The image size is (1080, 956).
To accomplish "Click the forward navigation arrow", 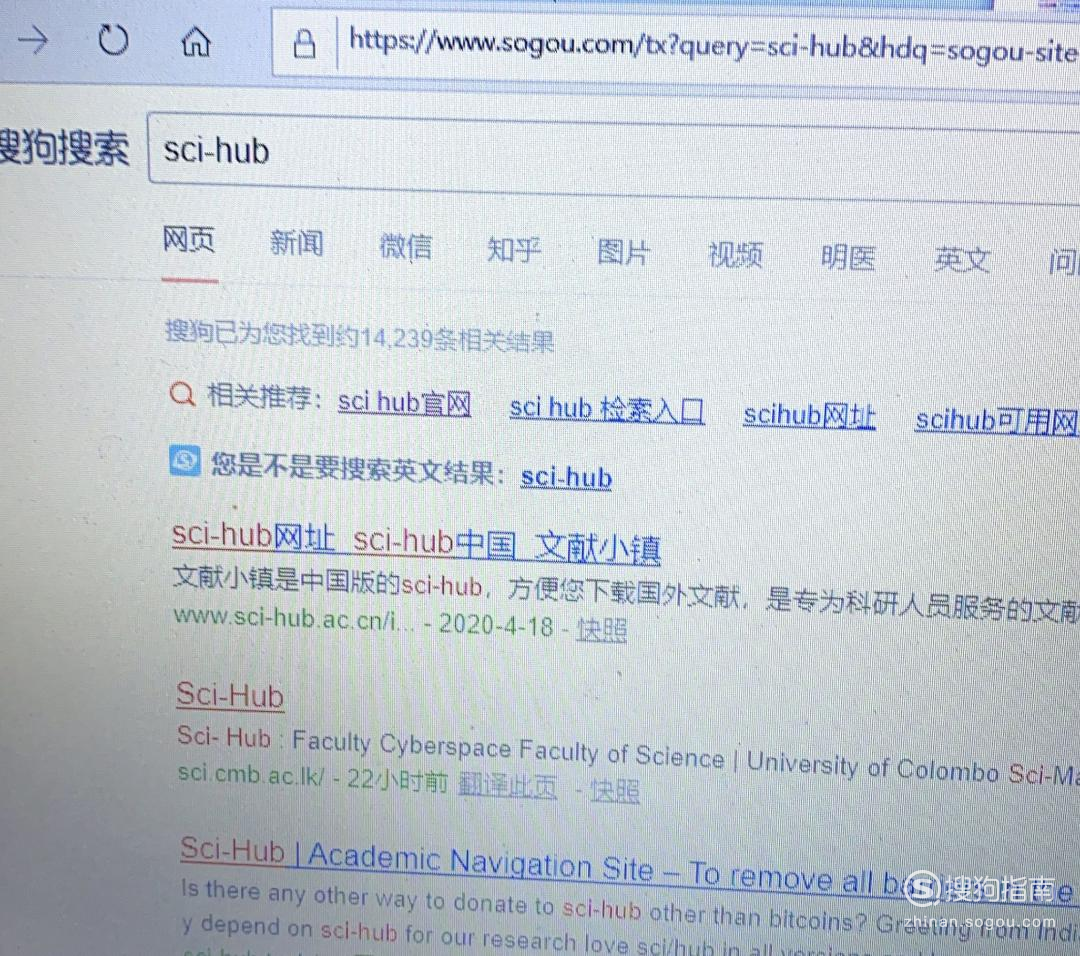I will click(x=33, y=42).
